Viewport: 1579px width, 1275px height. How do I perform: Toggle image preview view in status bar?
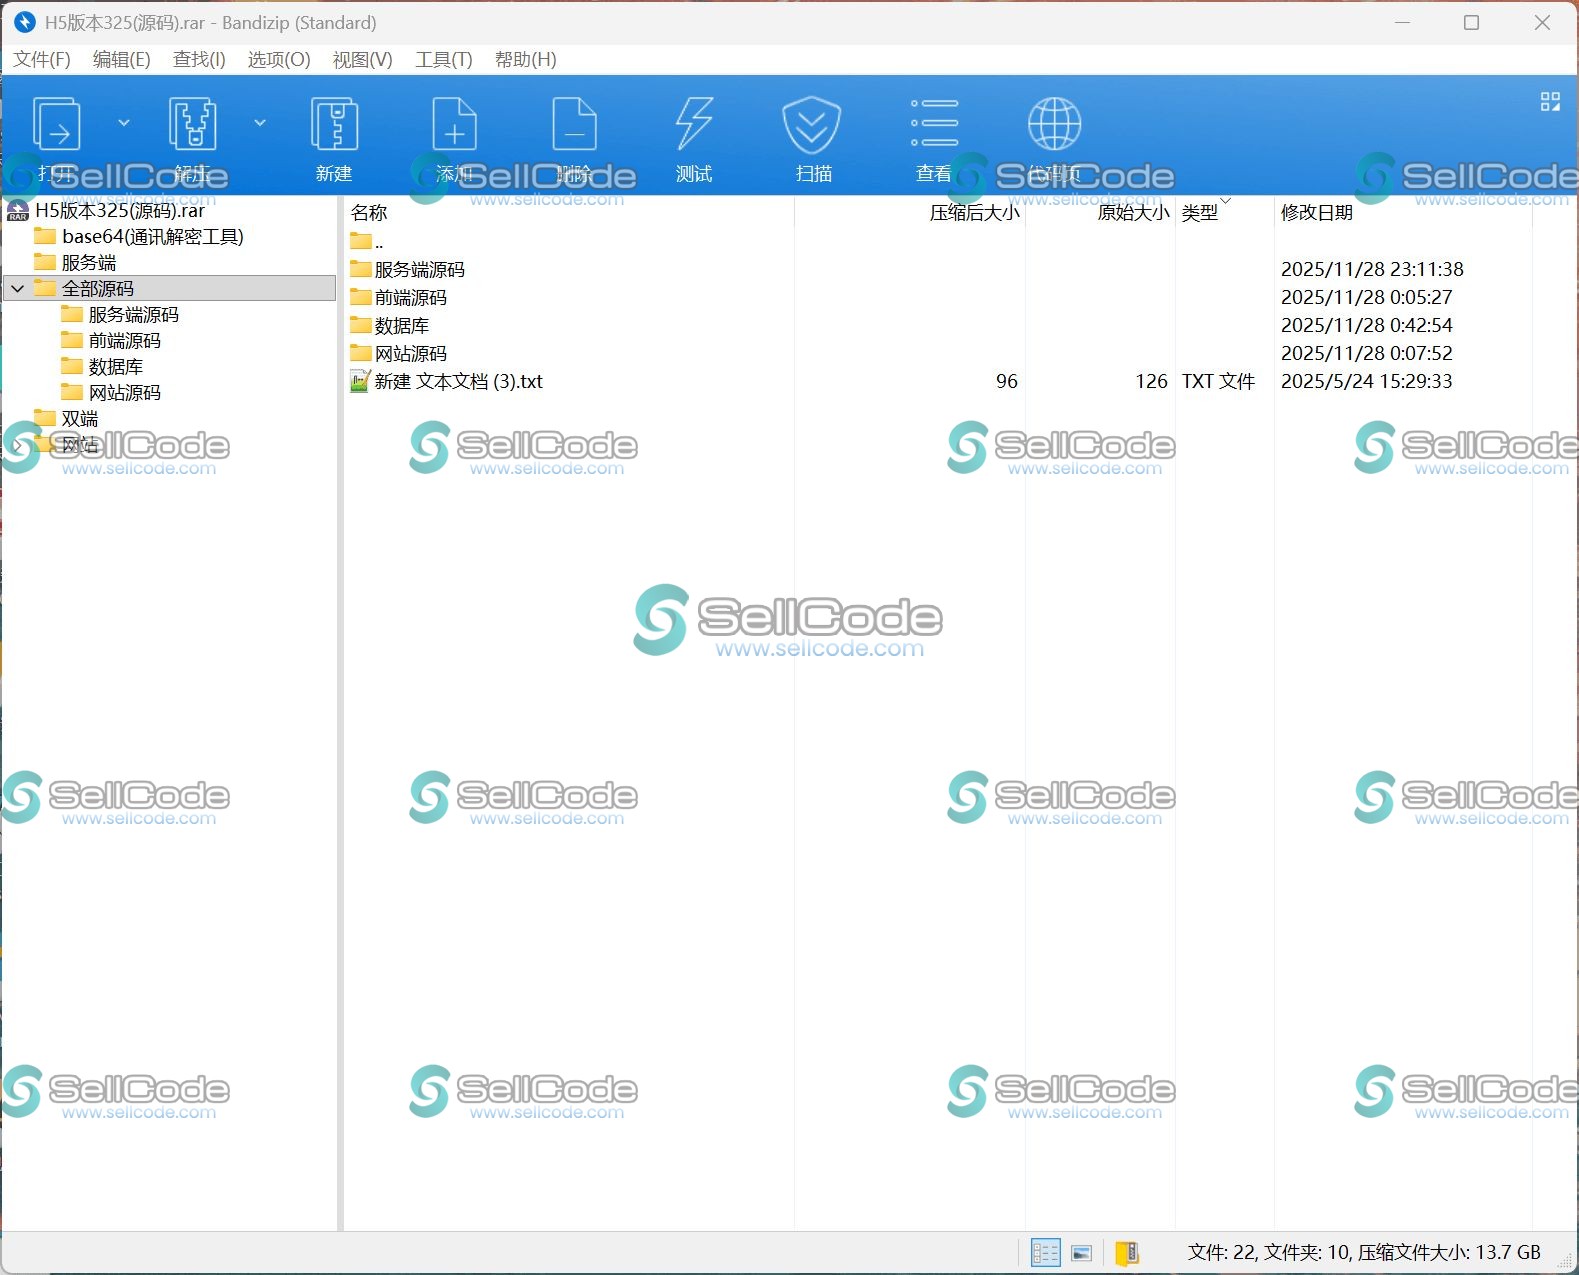pyautogui.click(x=1081, y=1253)
